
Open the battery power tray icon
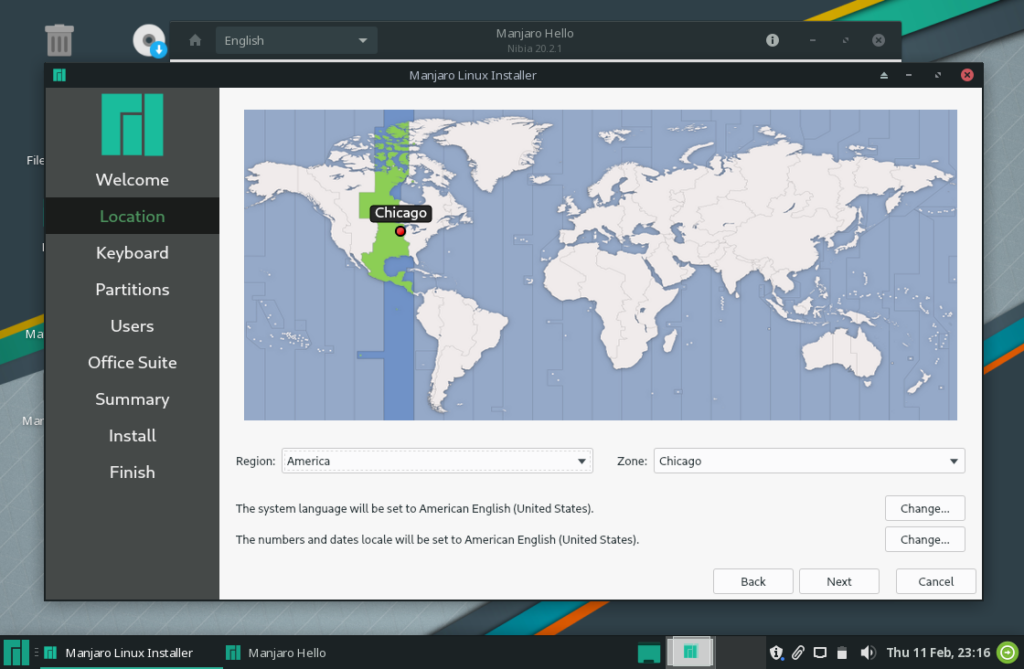[x=842, y=653]
